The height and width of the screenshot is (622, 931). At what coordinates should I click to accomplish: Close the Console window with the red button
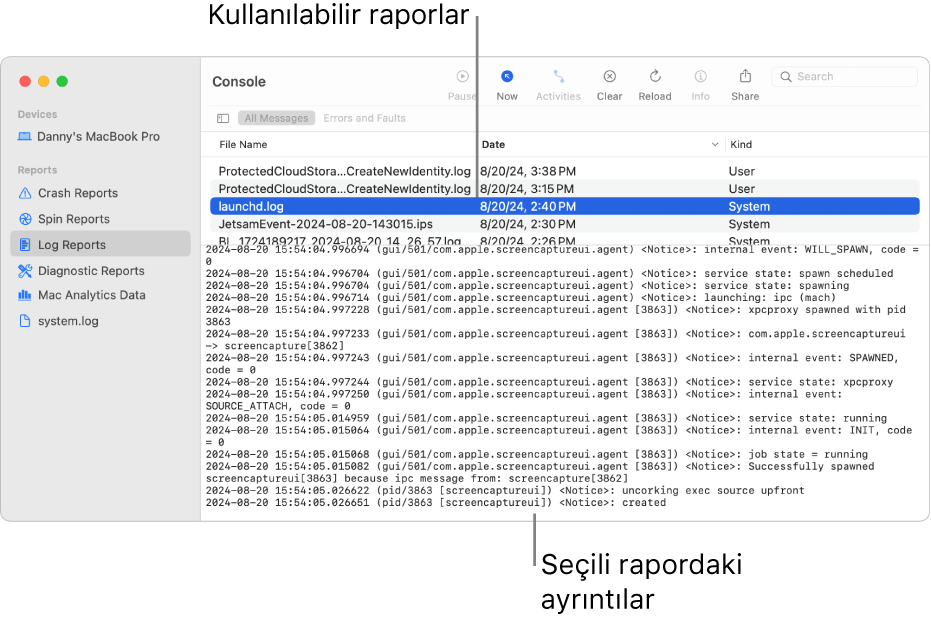click(x=25, y=81)
